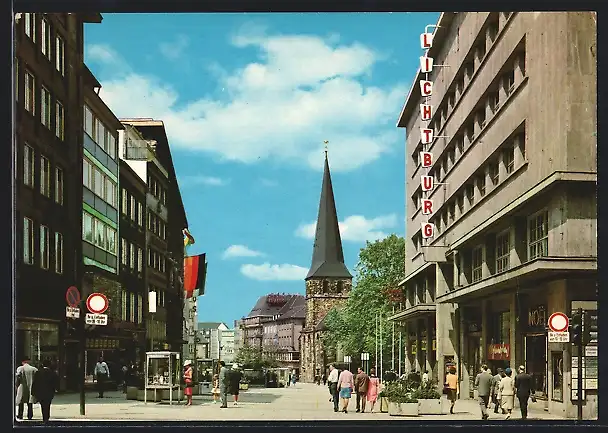The height and width of the screenshot is (433, 608).
Task: Click the pointed church steeple
Action: 327,222
